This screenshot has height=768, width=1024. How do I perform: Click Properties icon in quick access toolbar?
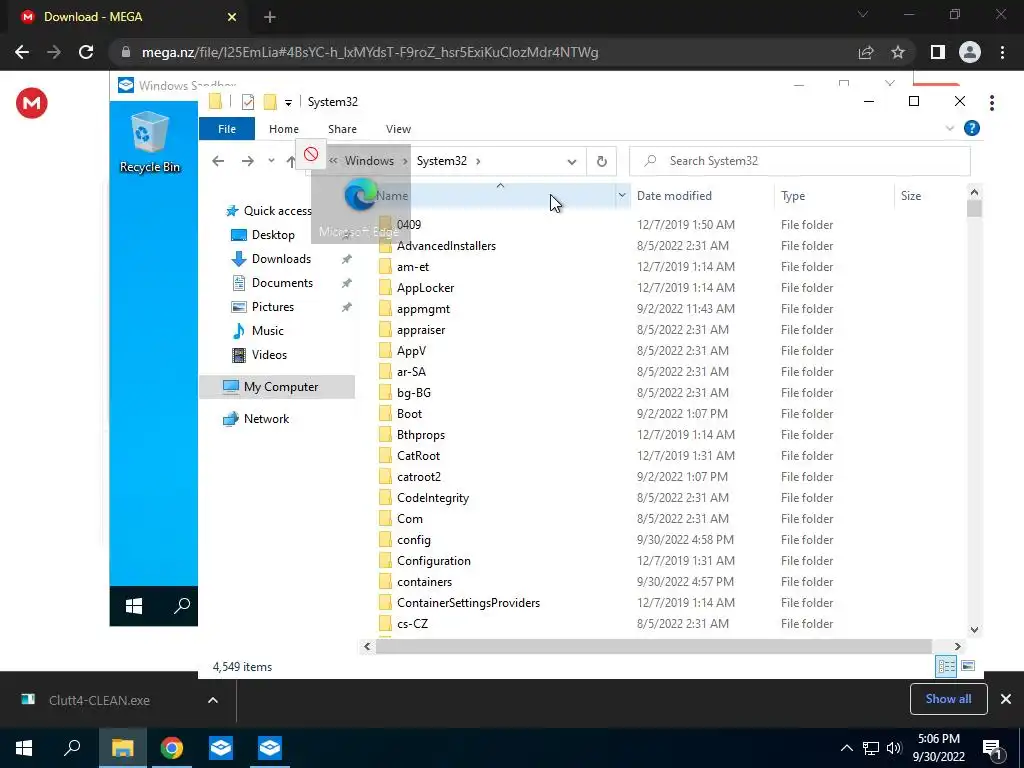click(248, 102)
